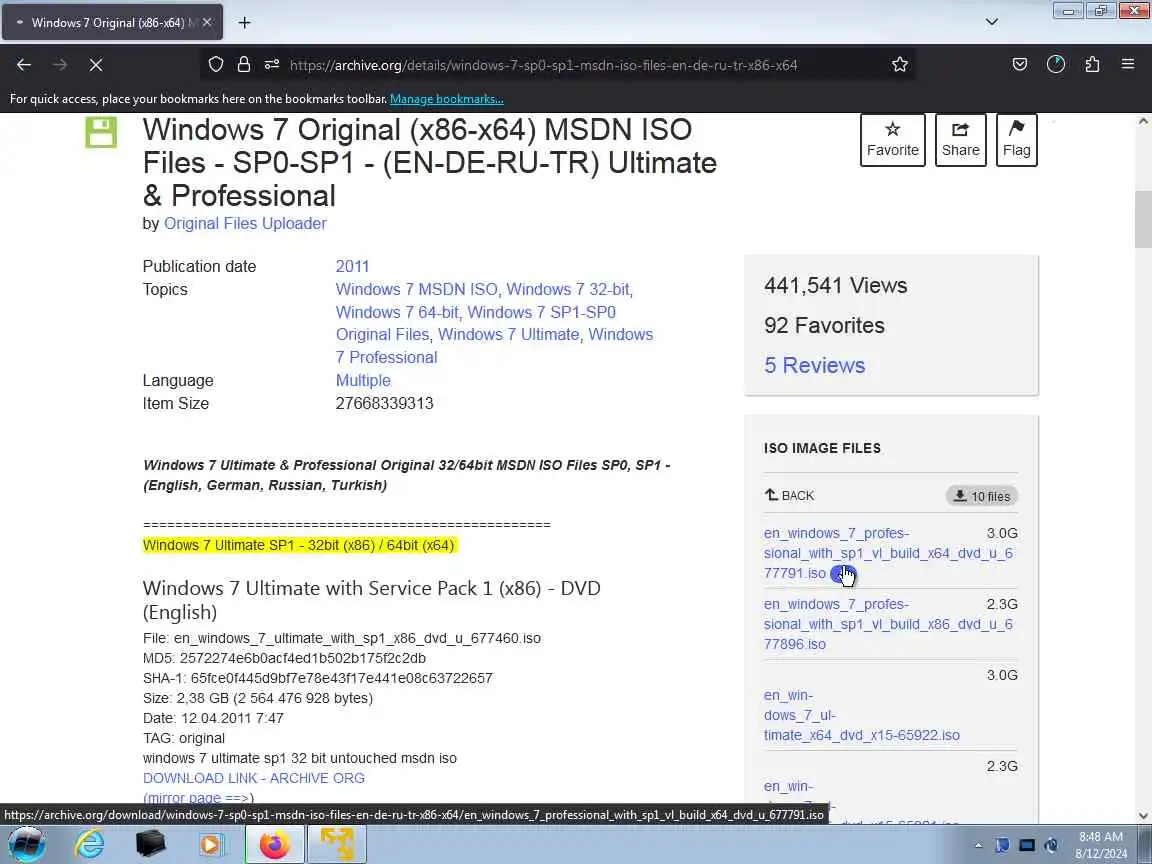
Task: Open Windows Media Player from taskbar
Action: pyautogui.click(x=212, y=844)
